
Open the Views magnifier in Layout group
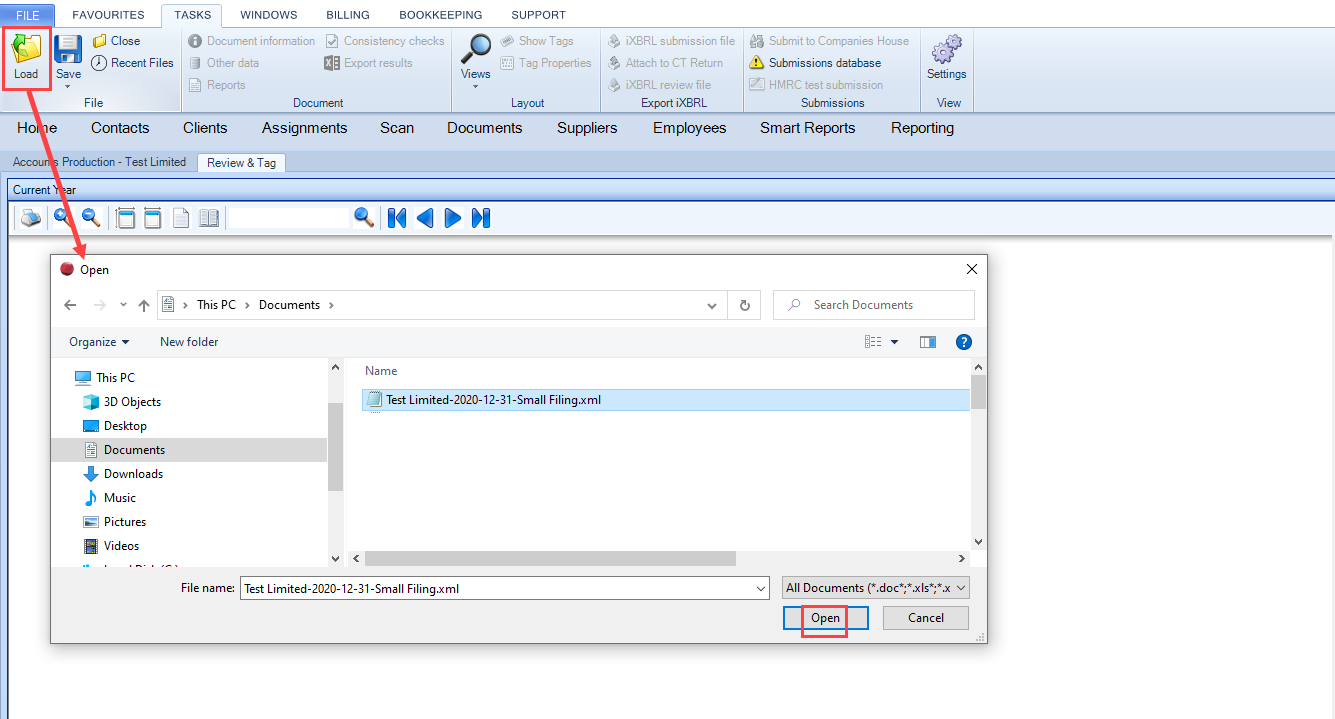tap(476, 49)
